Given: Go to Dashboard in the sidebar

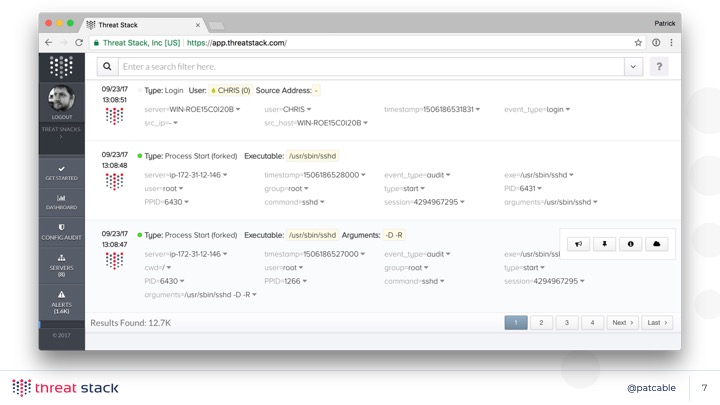Looking at the screenshot, I should coord(62,202).
